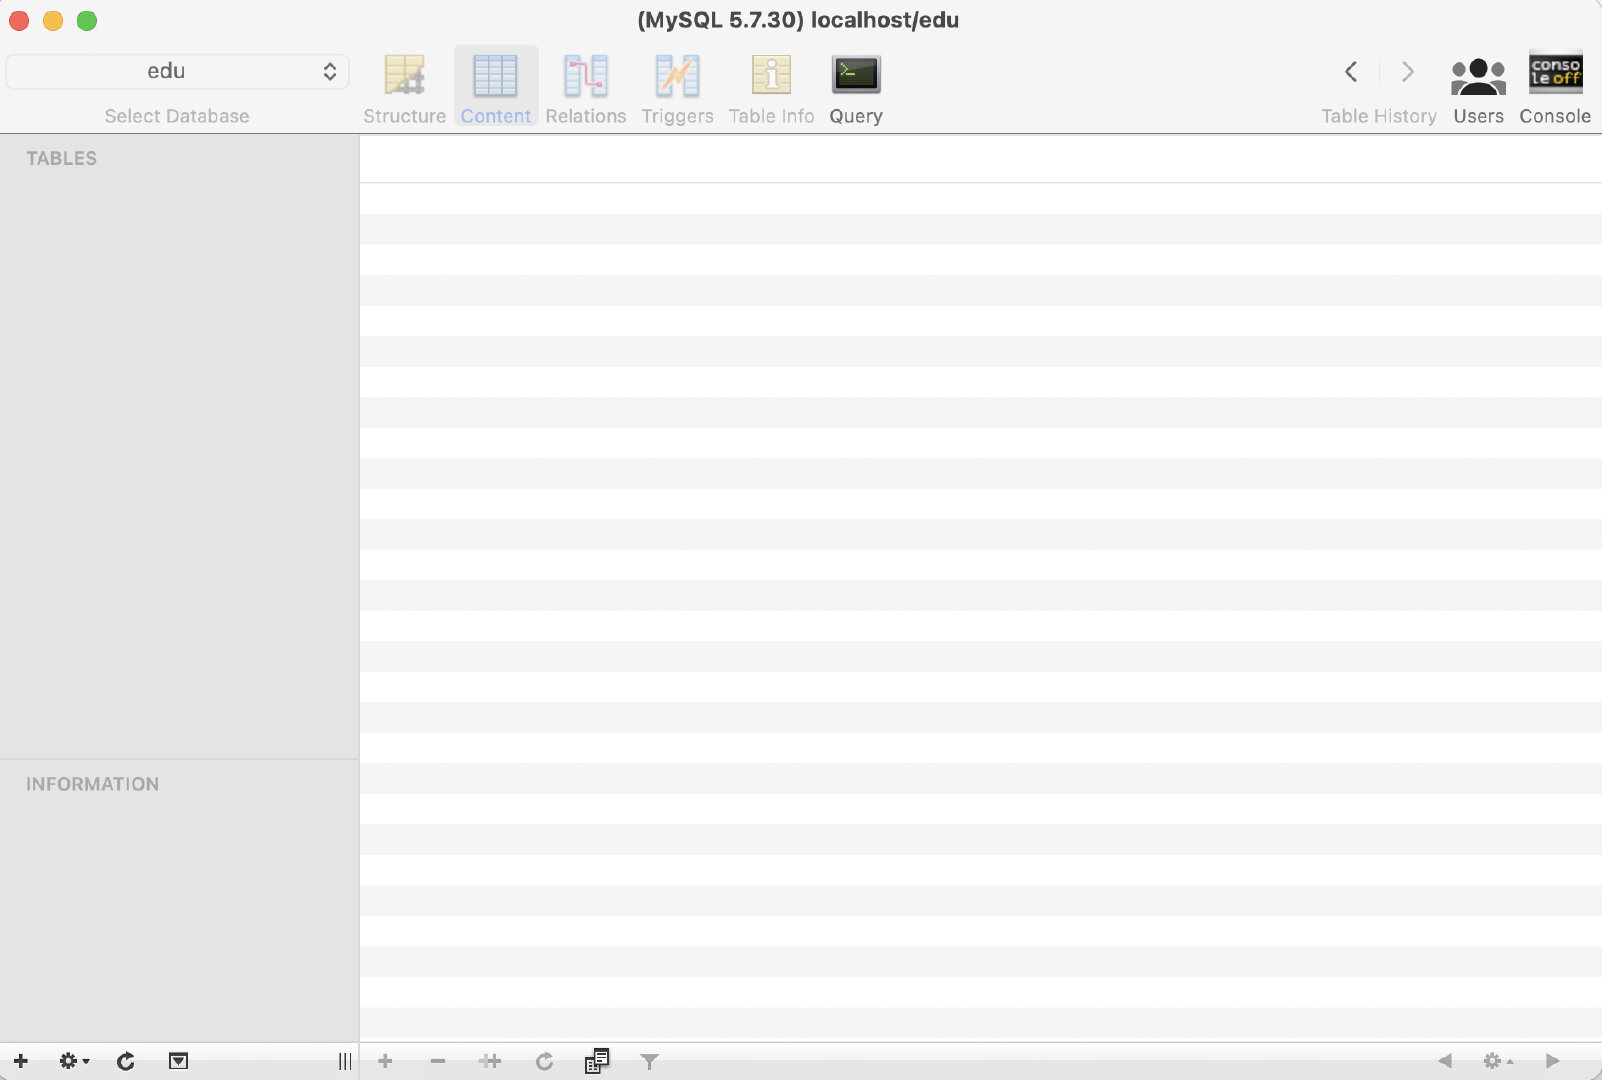
Task: Add a new row to content
Action: point(385,1061)
